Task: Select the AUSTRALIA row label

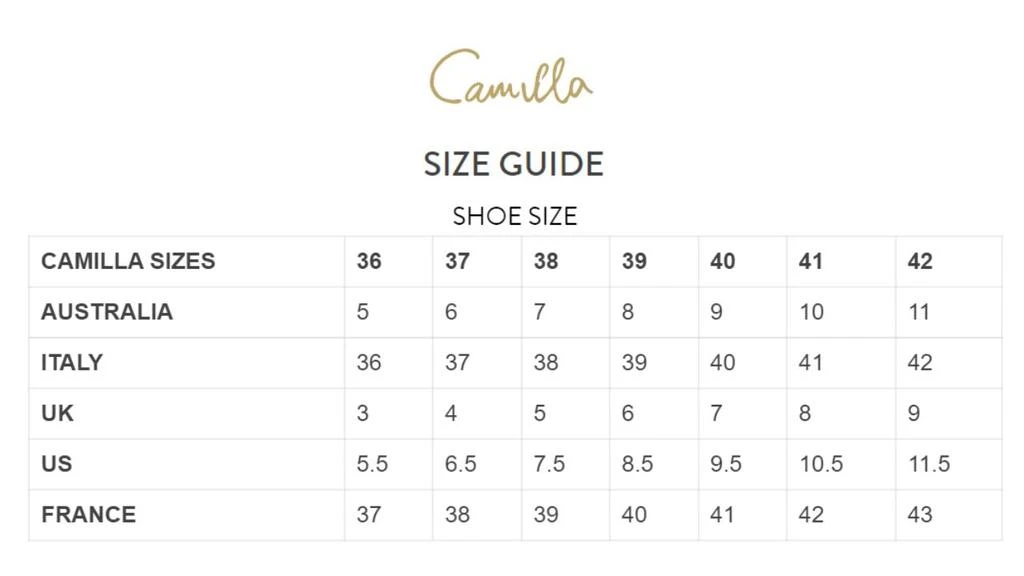Action: [107, 312]
